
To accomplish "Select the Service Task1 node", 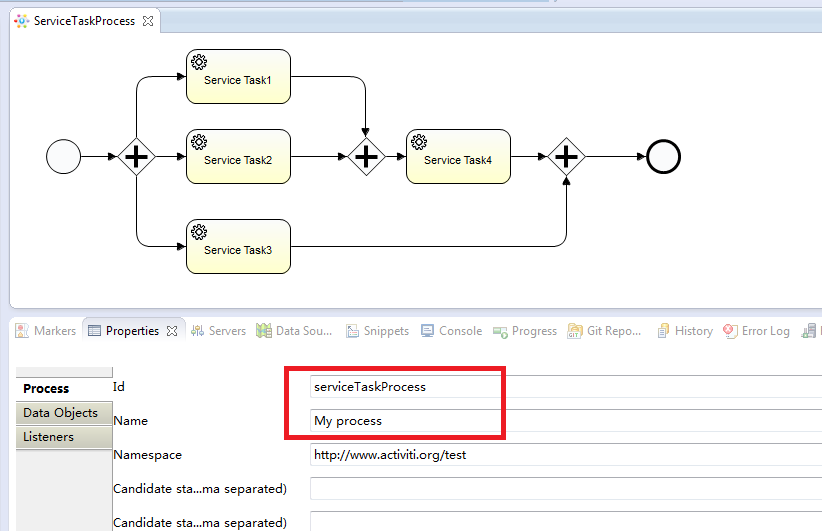I will 239,77.
